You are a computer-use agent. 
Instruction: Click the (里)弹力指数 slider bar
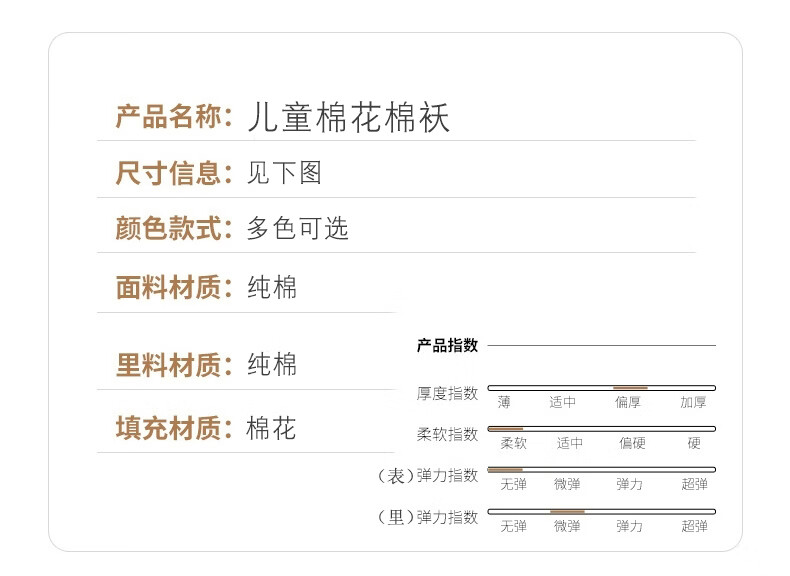tap(601, 511)
